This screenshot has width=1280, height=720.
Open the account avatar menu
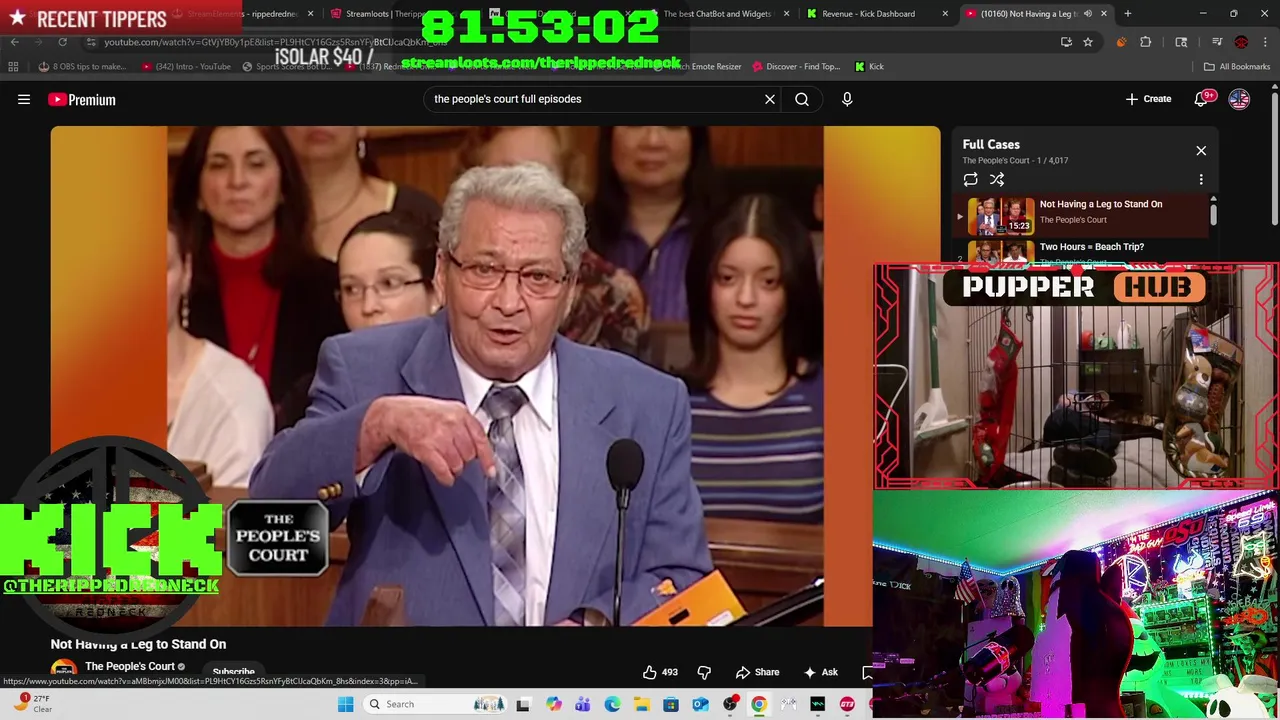click(1239, 99)
